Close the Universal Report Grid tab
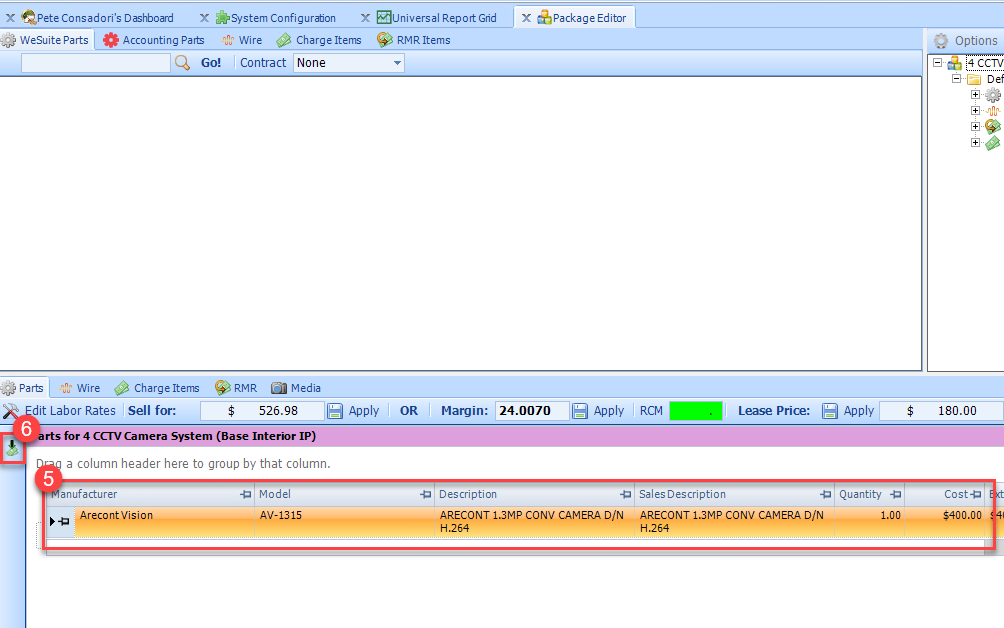1004x628 pixels. click(x=365, y=18)
